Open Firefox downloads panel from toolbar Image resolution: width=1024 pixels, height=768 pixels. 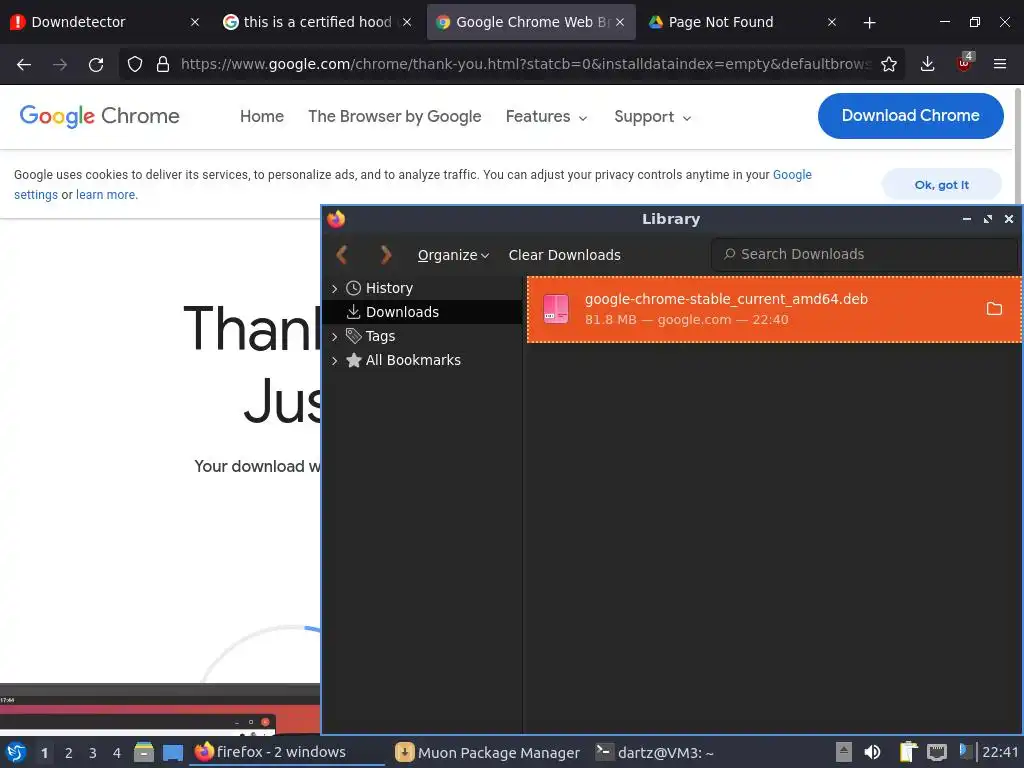click(x=927, y=64)
